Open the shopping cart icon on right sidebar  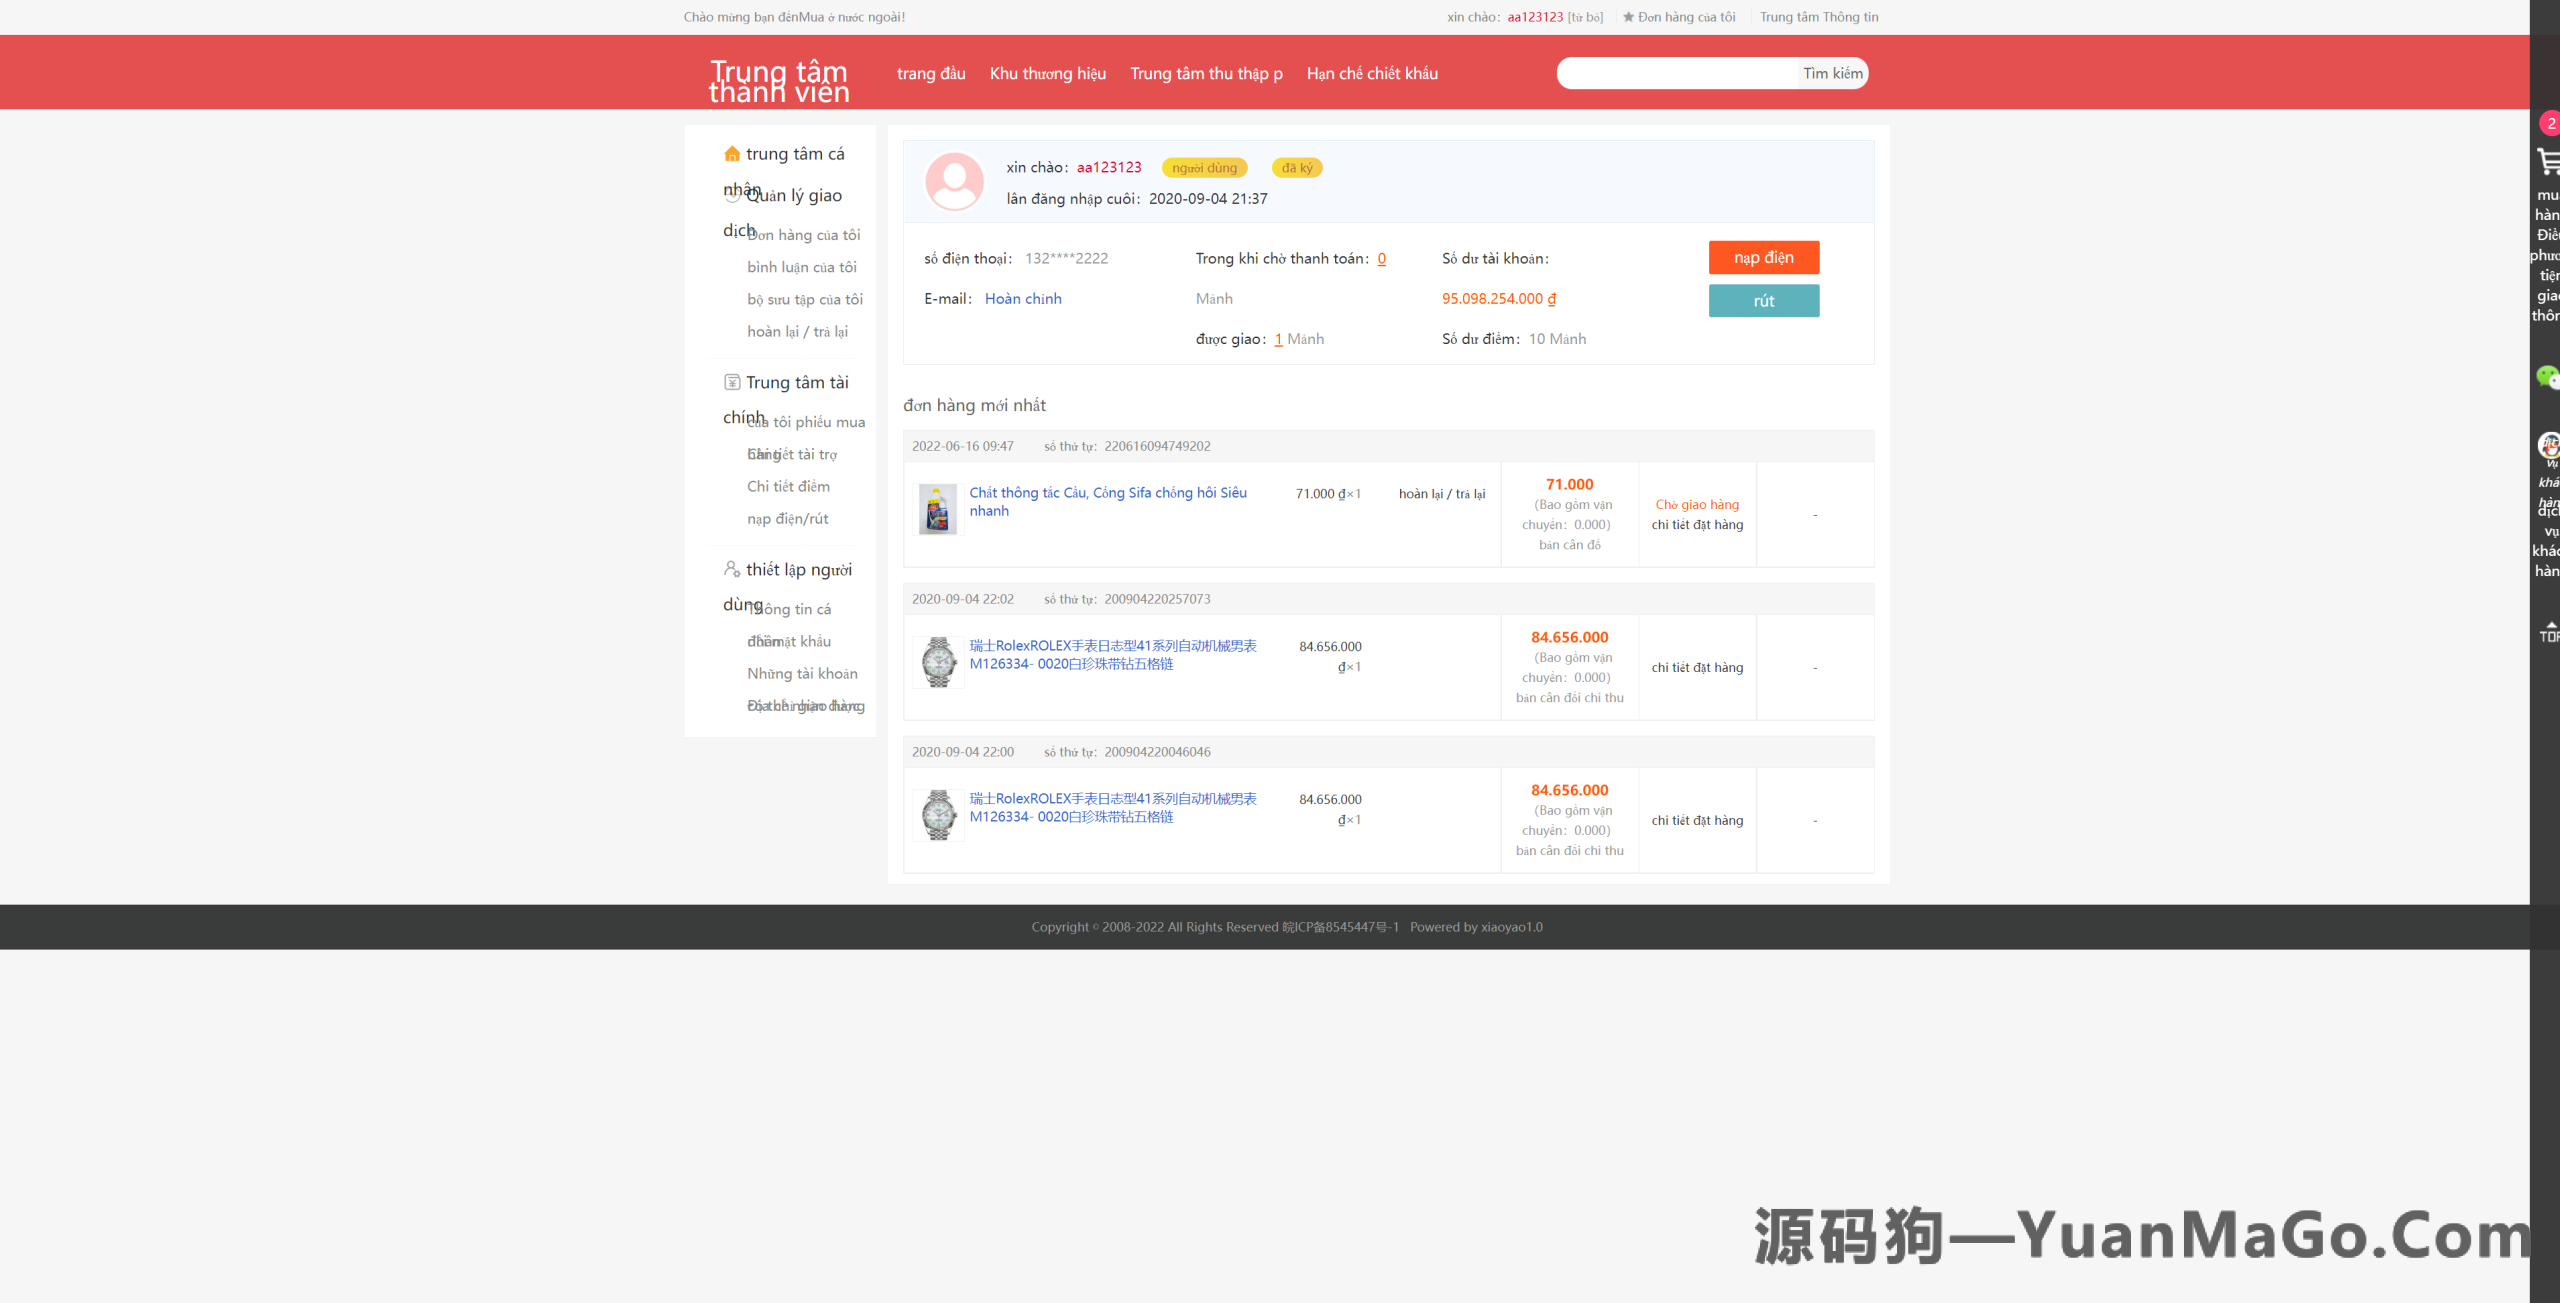tap(2551, 160)
